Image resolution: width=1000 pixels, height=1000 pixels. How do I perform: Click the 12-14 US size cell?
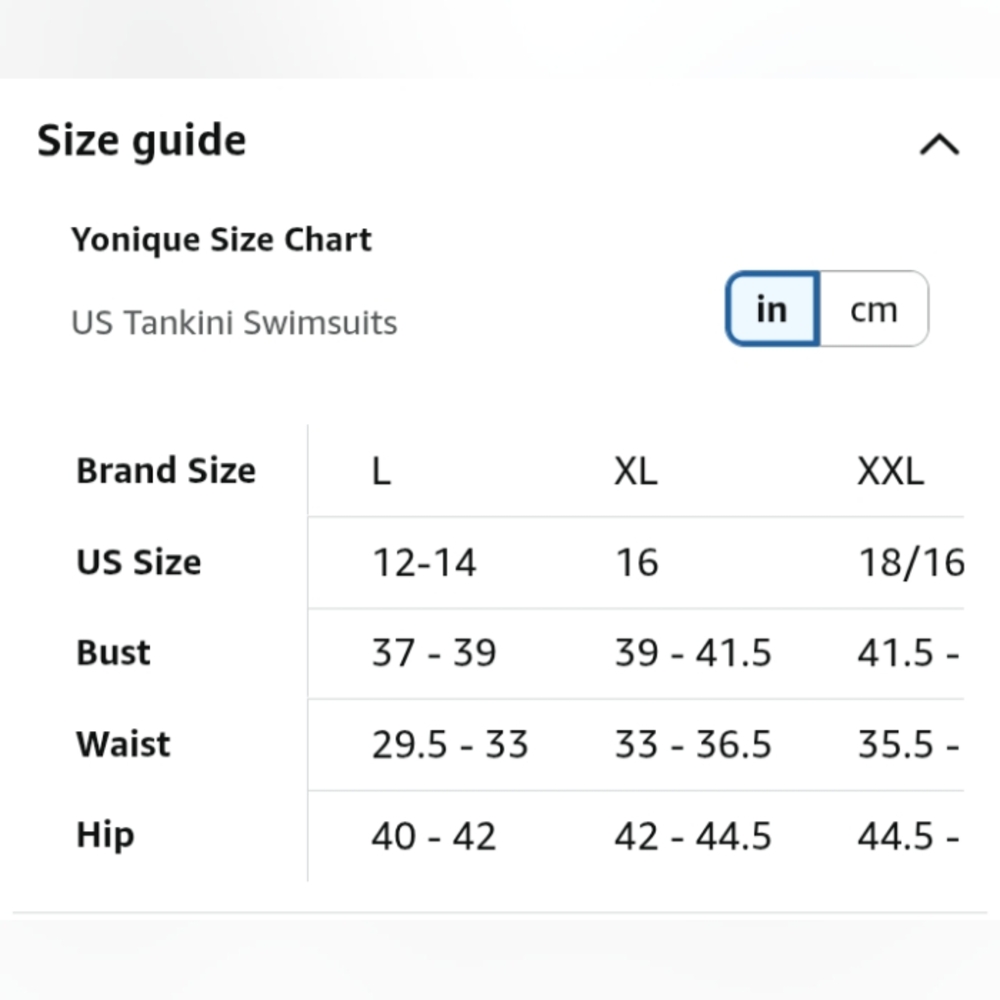tap(424, 562)
